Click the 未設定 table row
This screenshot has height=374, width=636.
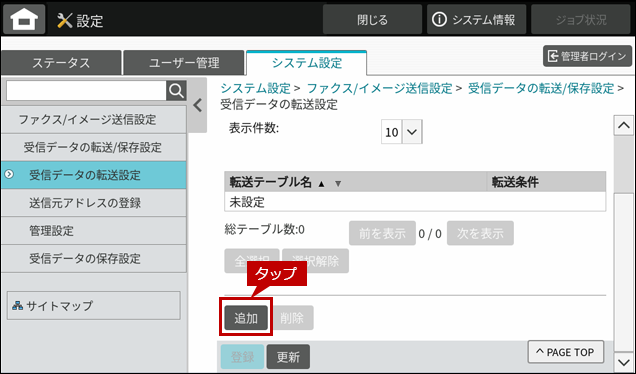tap(415, 202)
